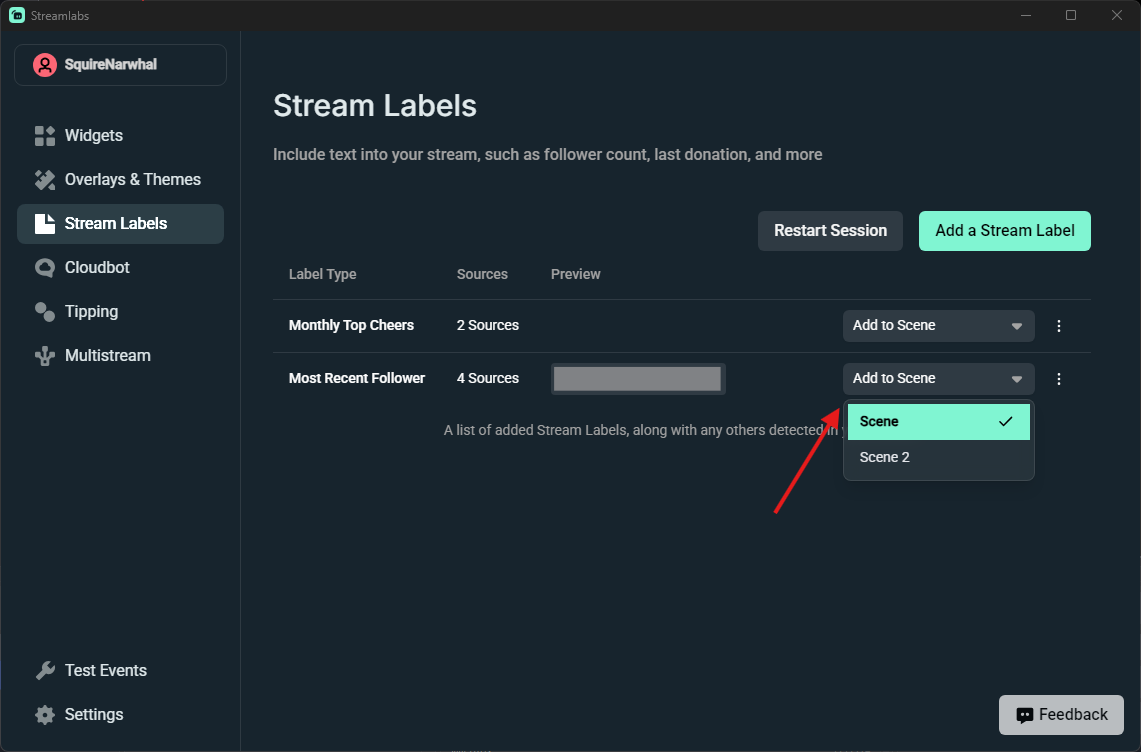The height and width of the screenshot is (752, 1141).
Task: Send Feedback using the bottom-right button
Action: 1061,714
